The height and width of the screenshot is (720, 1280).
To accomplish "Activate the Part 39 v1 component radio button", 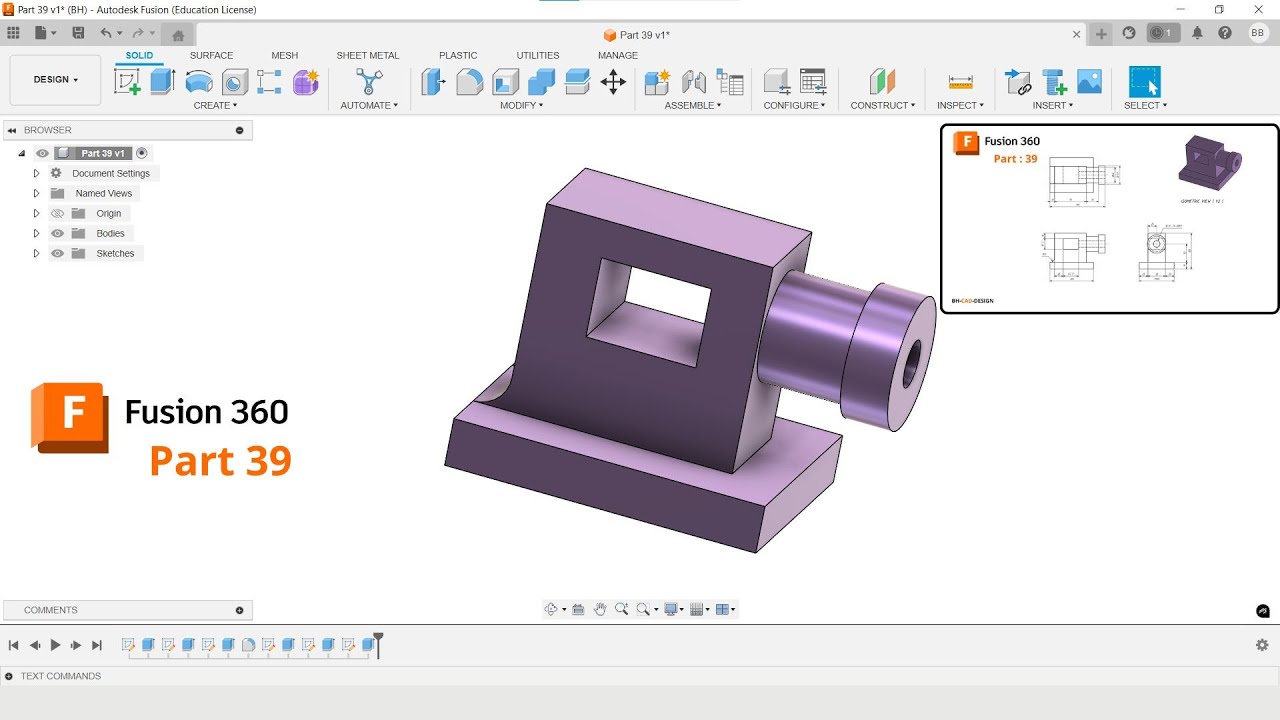I will pos(141,153).
